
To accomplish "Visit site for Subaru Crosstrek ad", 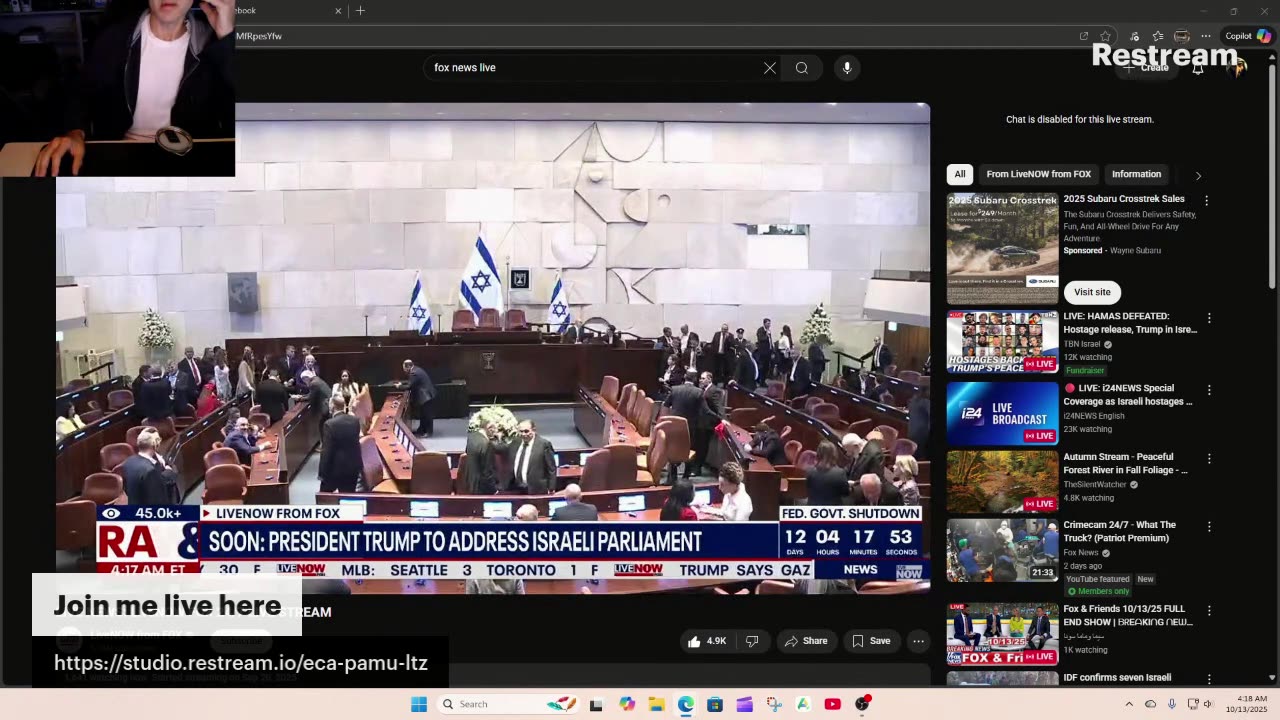I will pyautogui.click(x=1092, y=292).
